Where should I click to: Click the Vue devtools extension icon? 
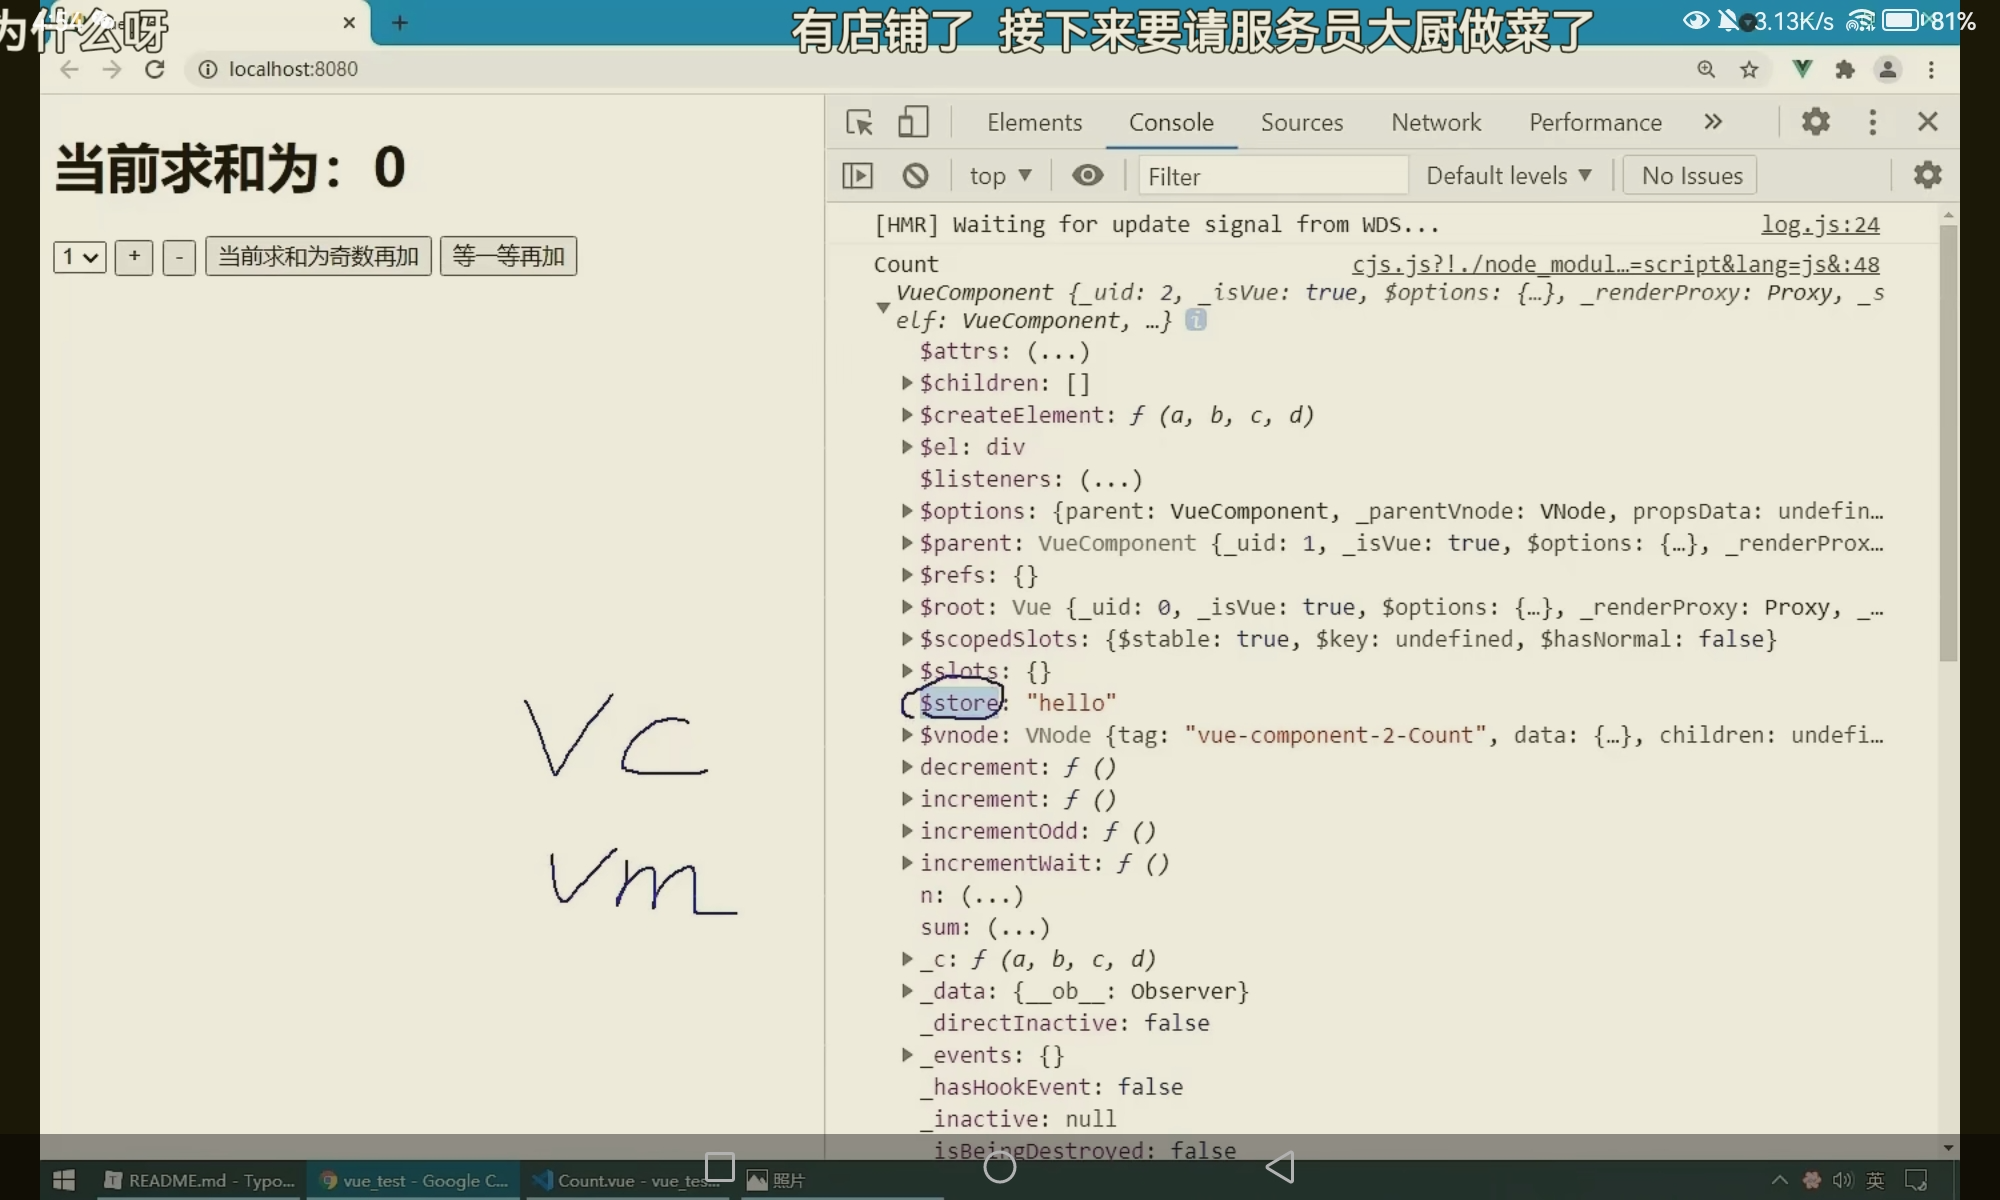click(x=1802, y=69)
